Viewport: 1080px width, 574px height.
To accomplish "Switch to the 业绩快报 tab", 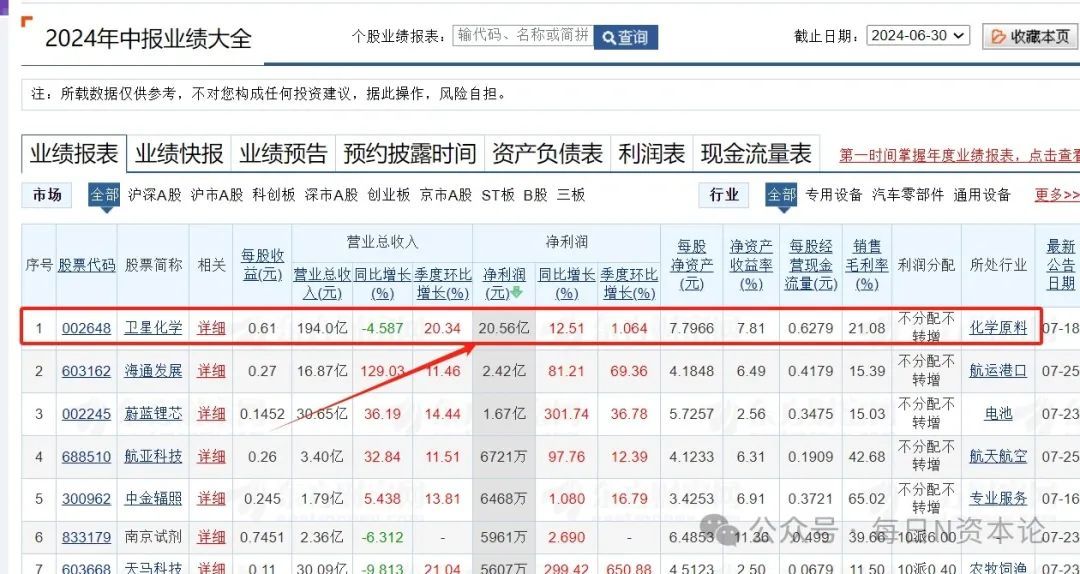I will point(179,153).
